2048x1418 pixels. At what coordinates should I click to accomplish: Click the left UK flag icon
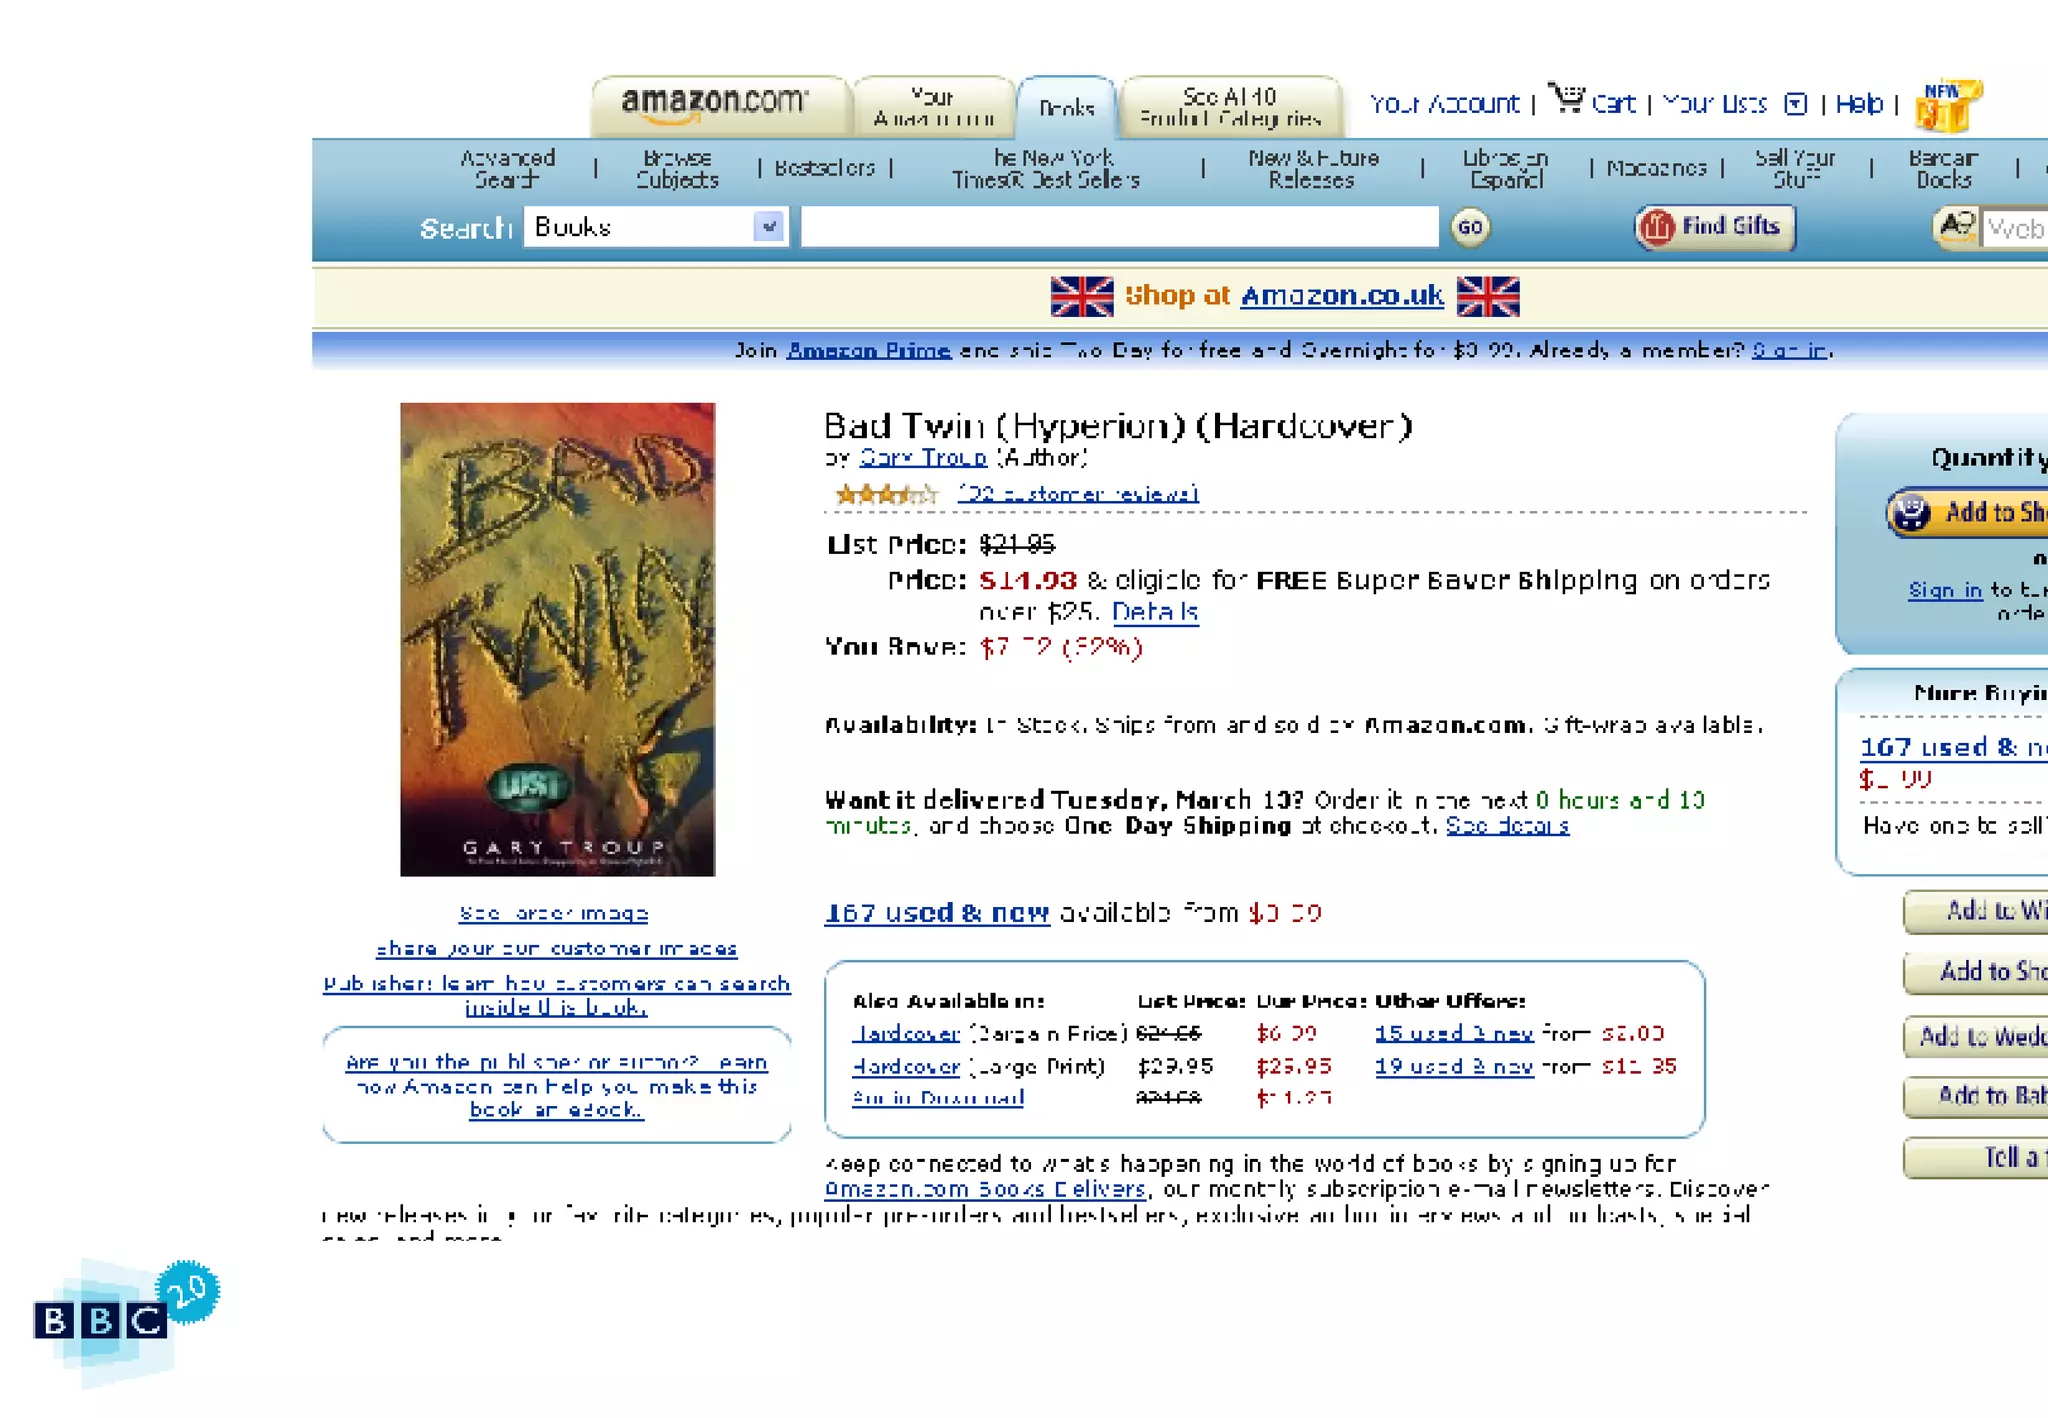(1082, 296)
